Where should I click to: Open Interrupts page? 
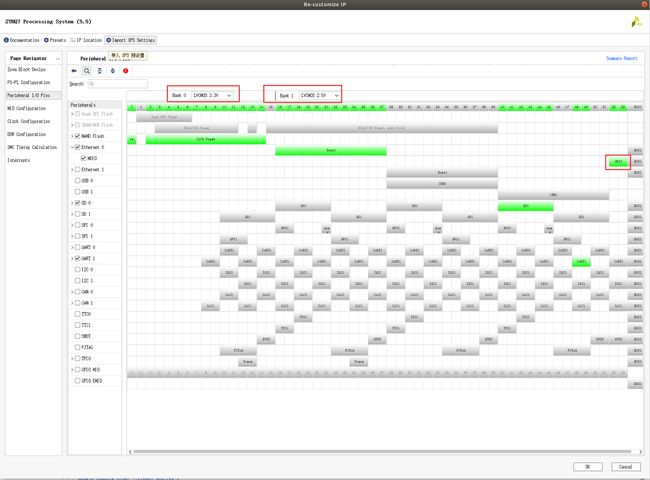[x=19, y=160]
